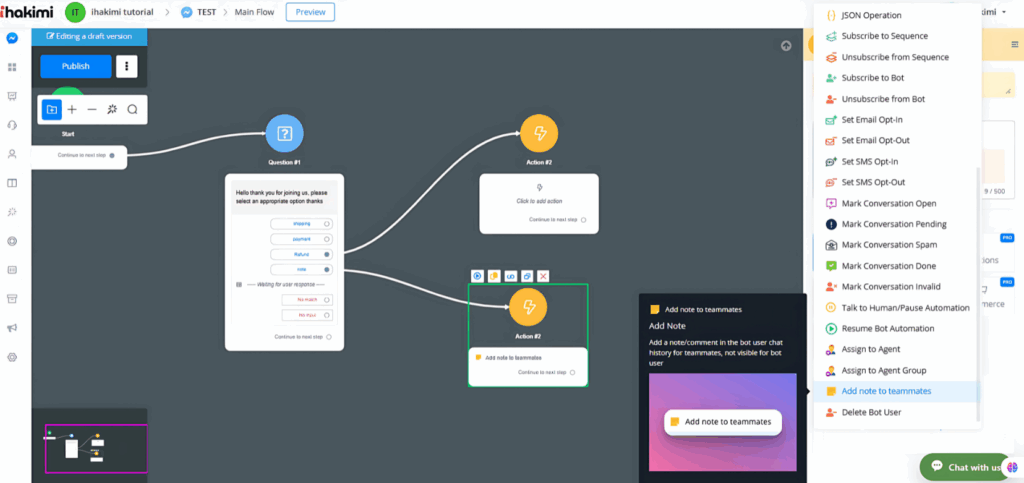1024x483 pixels.
Task: Click the Preview button
Action: (310, 12)
